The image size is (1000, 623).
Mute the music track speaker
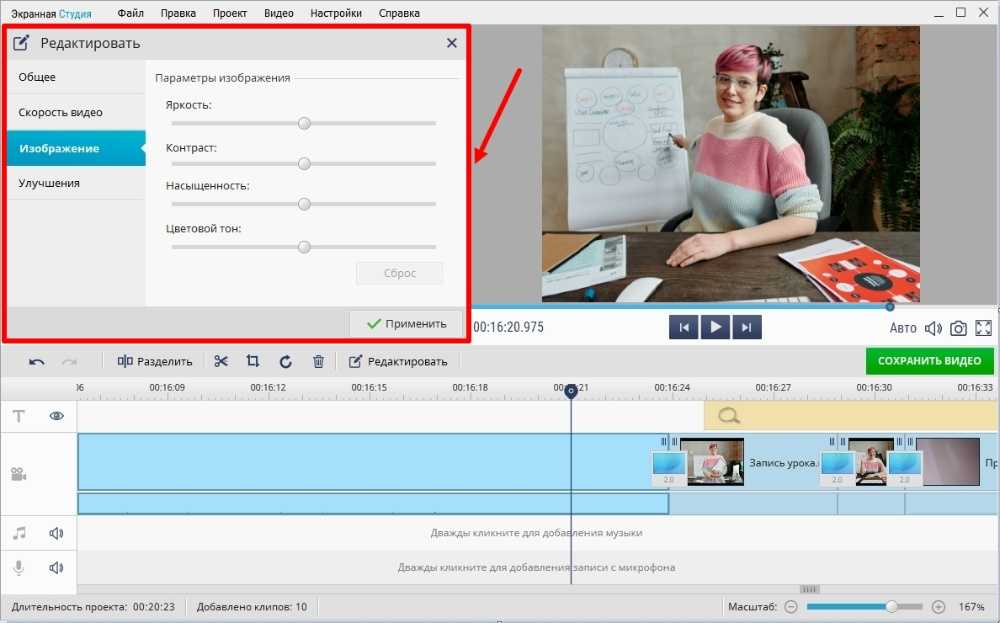(56, 533)
